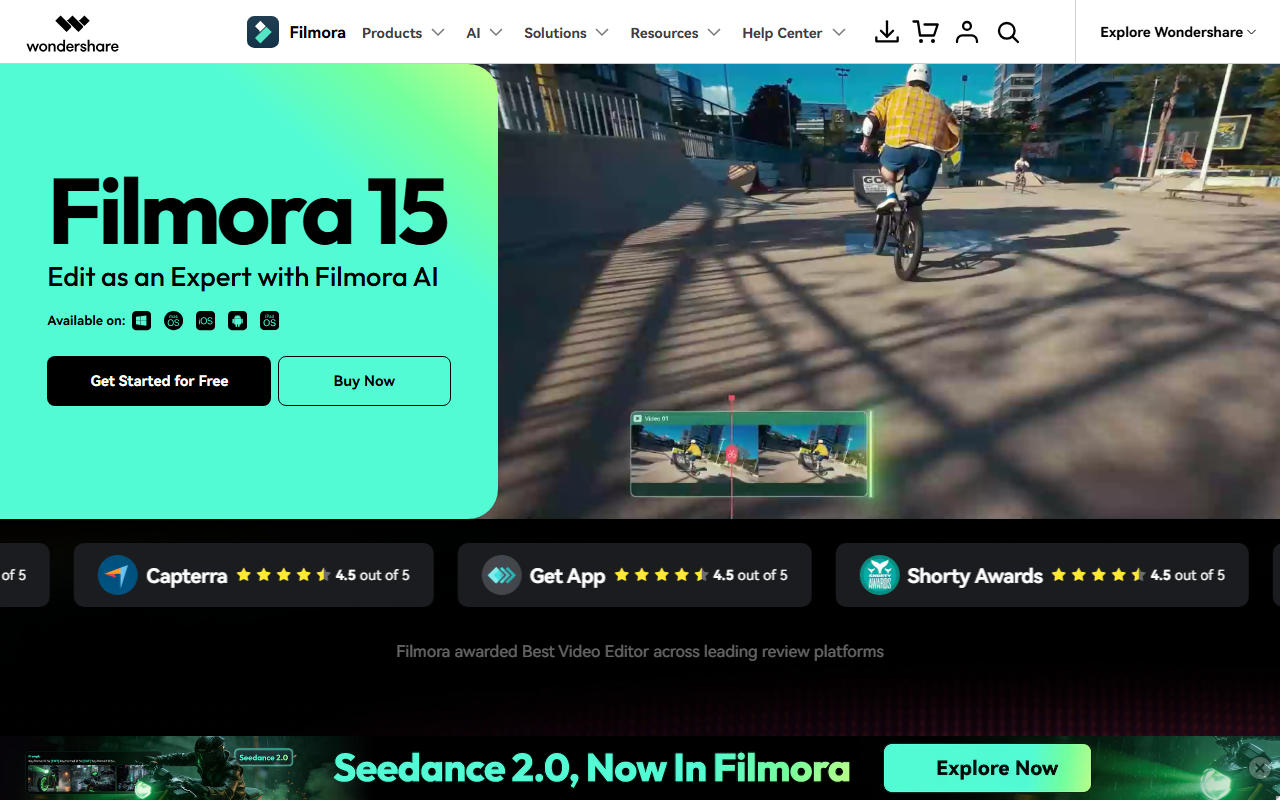Select the Windows platform icon
1280x800 pixels.
pos(142,321)
